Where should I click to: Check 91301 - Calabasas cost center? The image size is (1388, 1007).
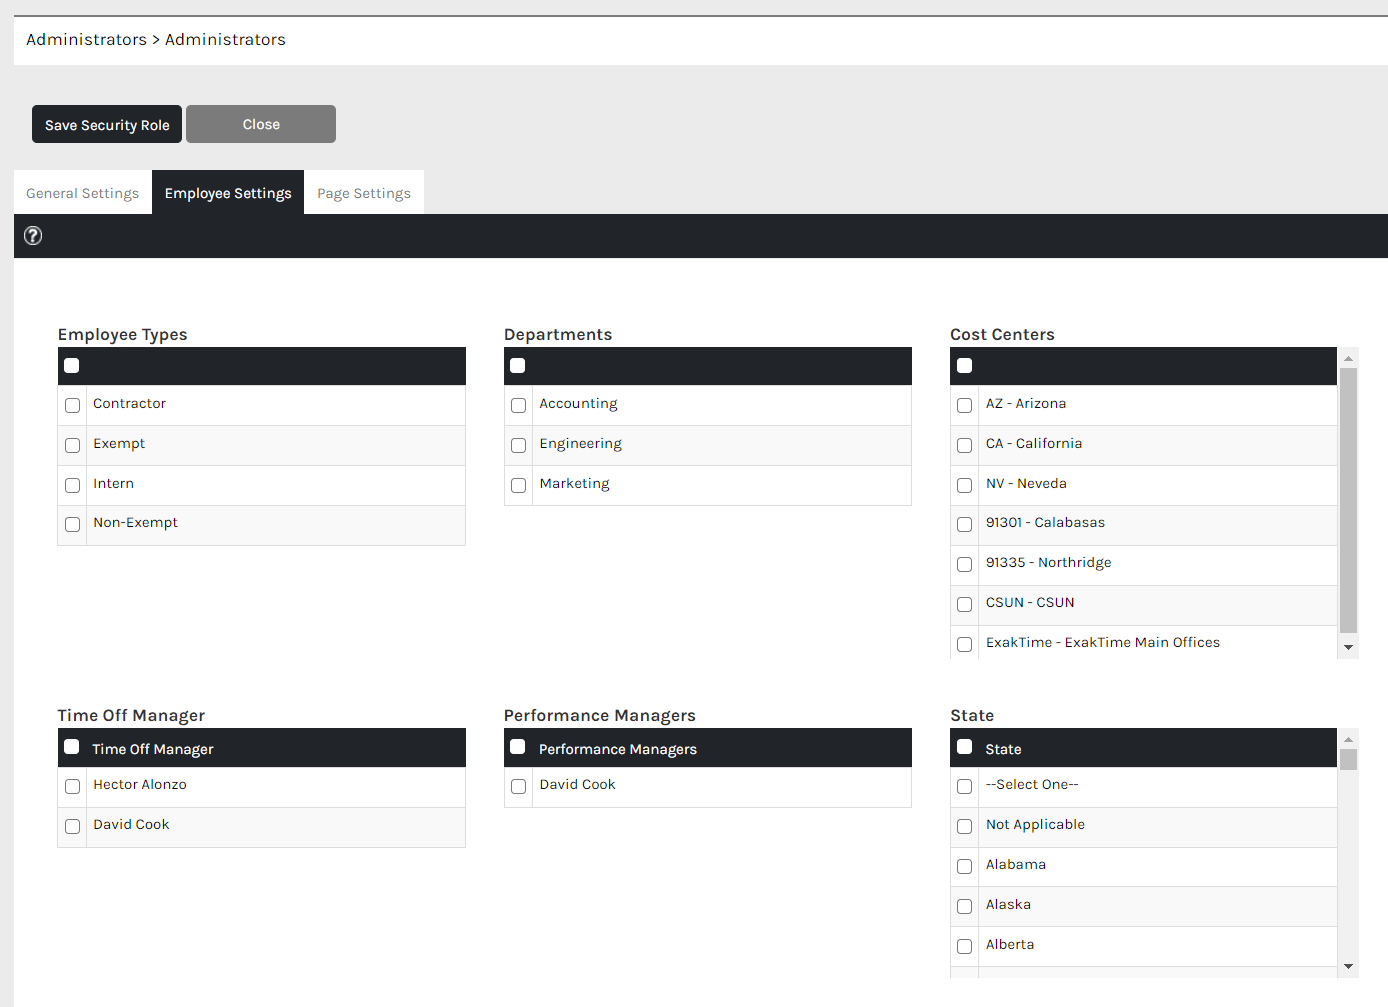click(964, 524)
